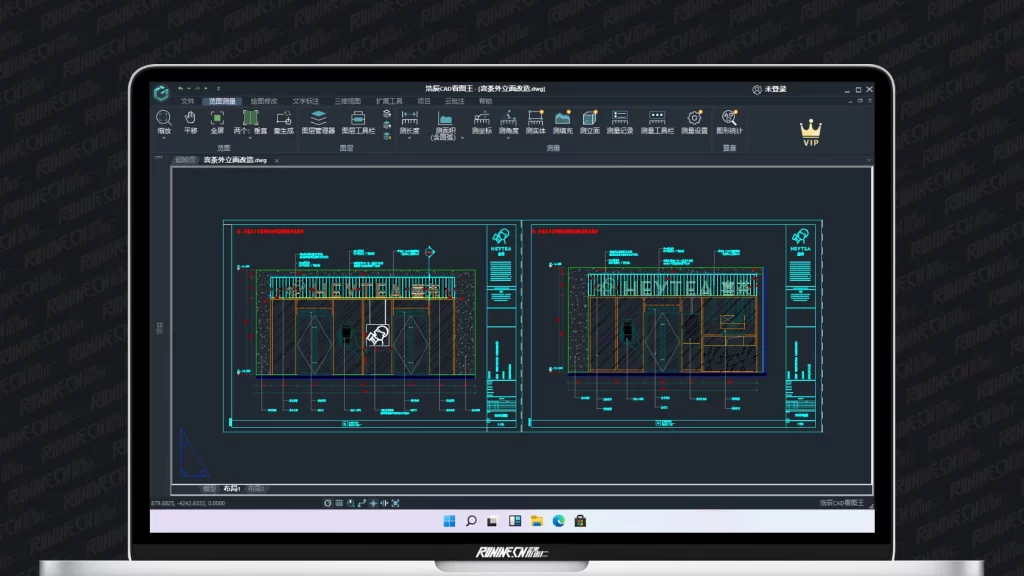
Task: Toggle the 测量工具栏 measurement toolbar
Action: [x=657, y=119]
